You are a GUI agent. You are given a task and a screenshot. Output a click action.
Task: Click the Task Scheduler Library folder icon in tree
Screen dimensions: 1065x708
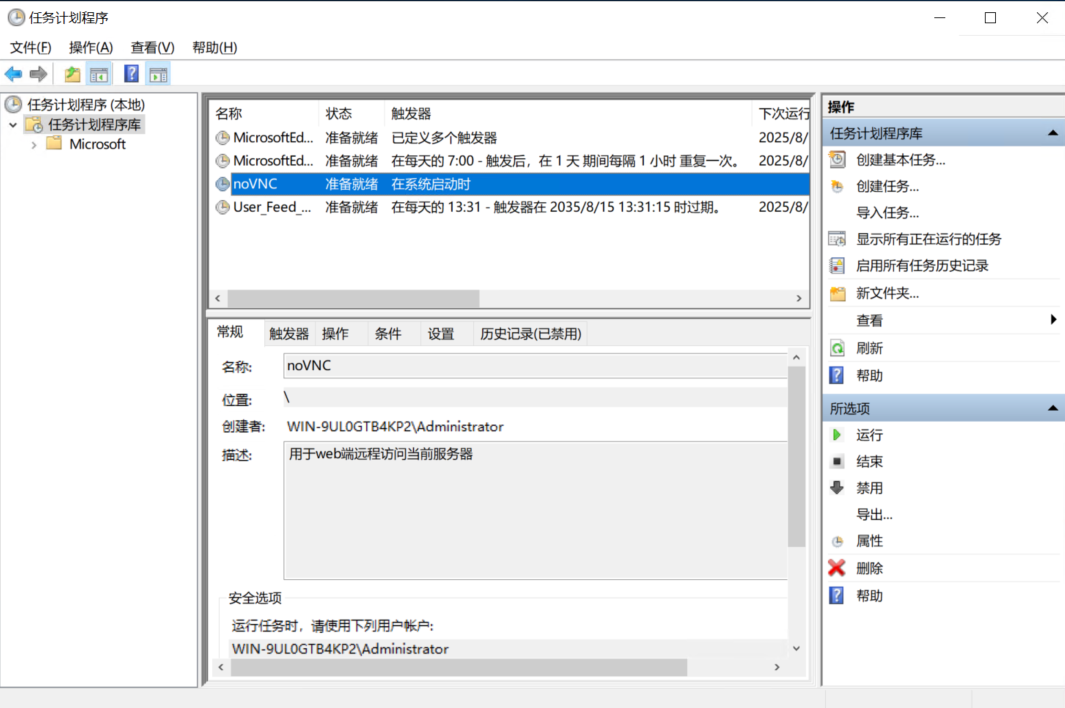[34, 124]
